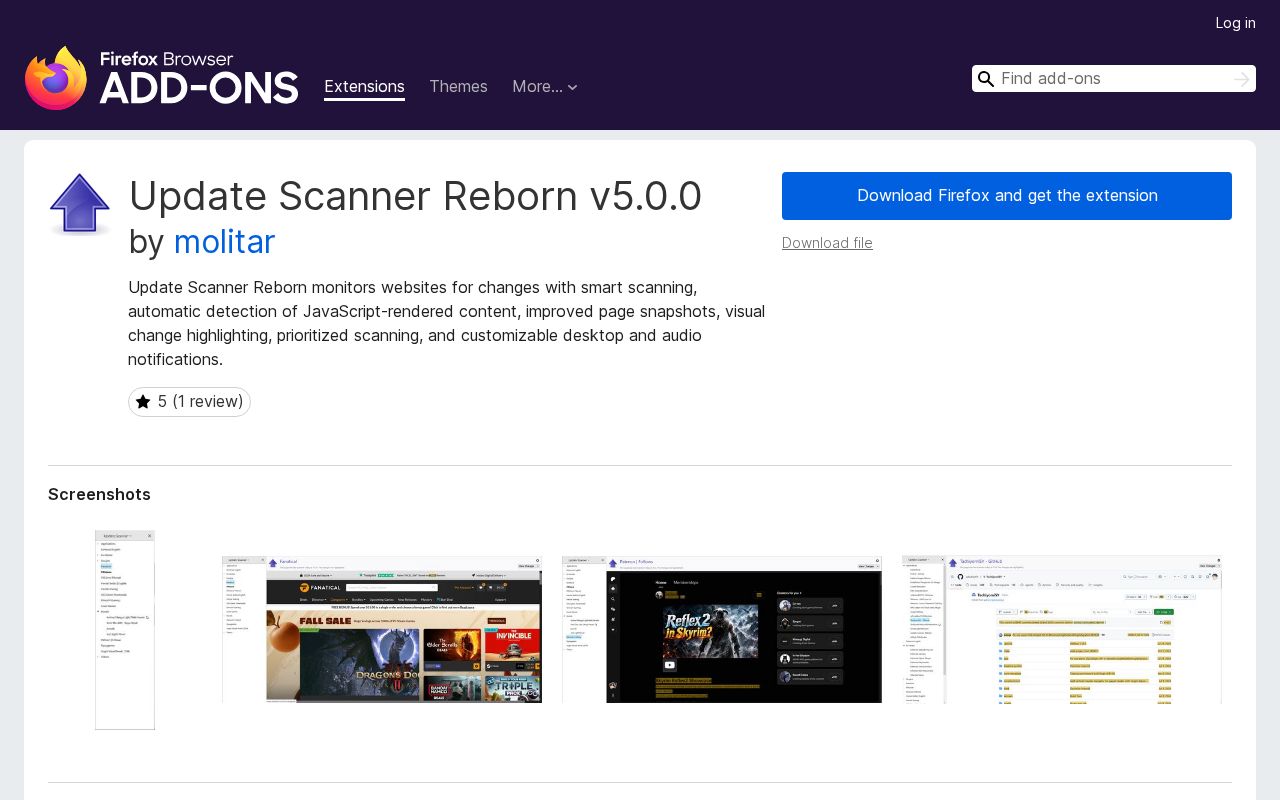Expand the More… dropdown menu
Viewport: 1280px width, 800px height.
point(545,87)
